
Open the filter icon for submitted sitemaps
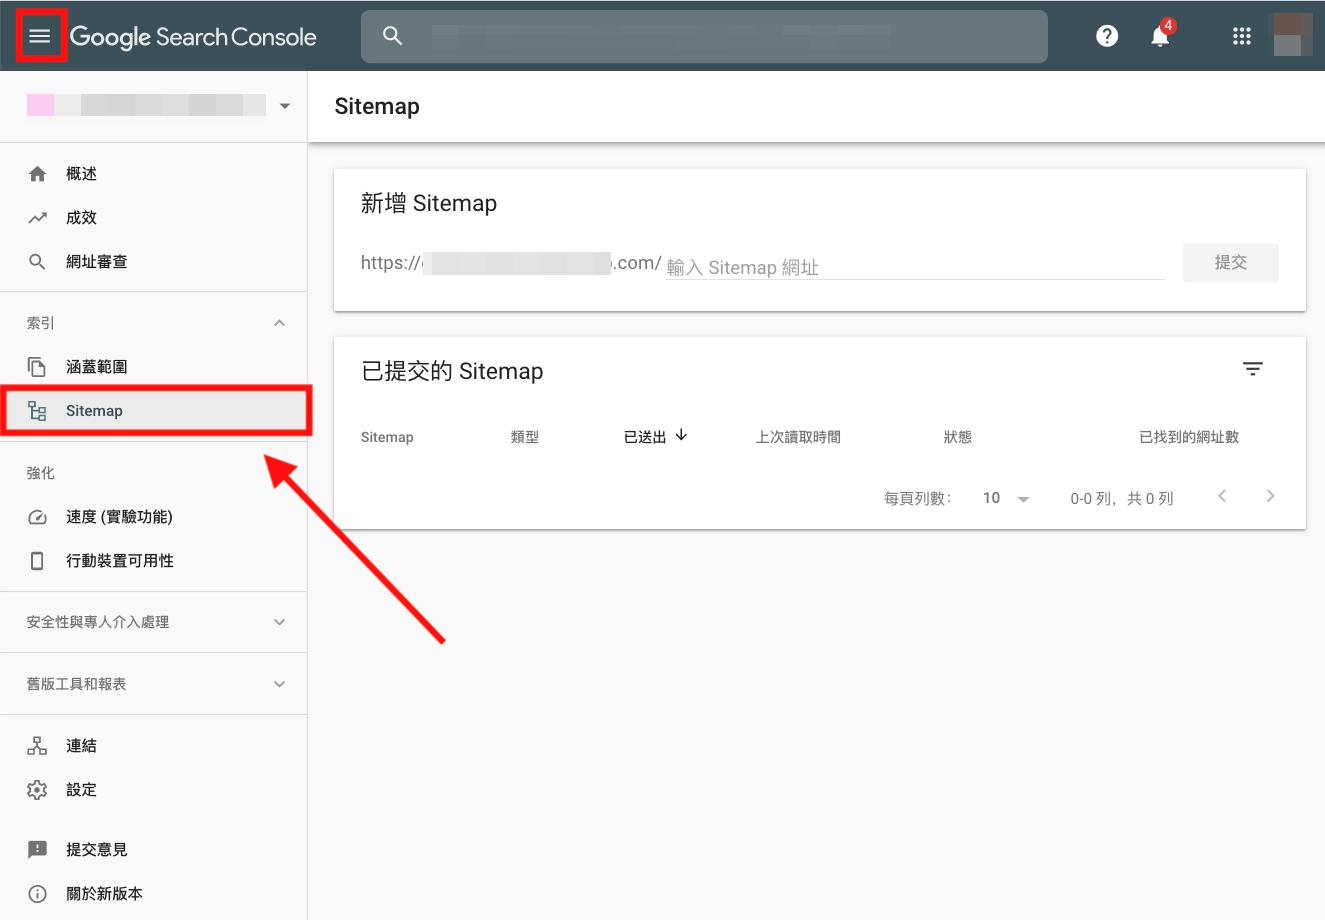tap(1253, 369)
